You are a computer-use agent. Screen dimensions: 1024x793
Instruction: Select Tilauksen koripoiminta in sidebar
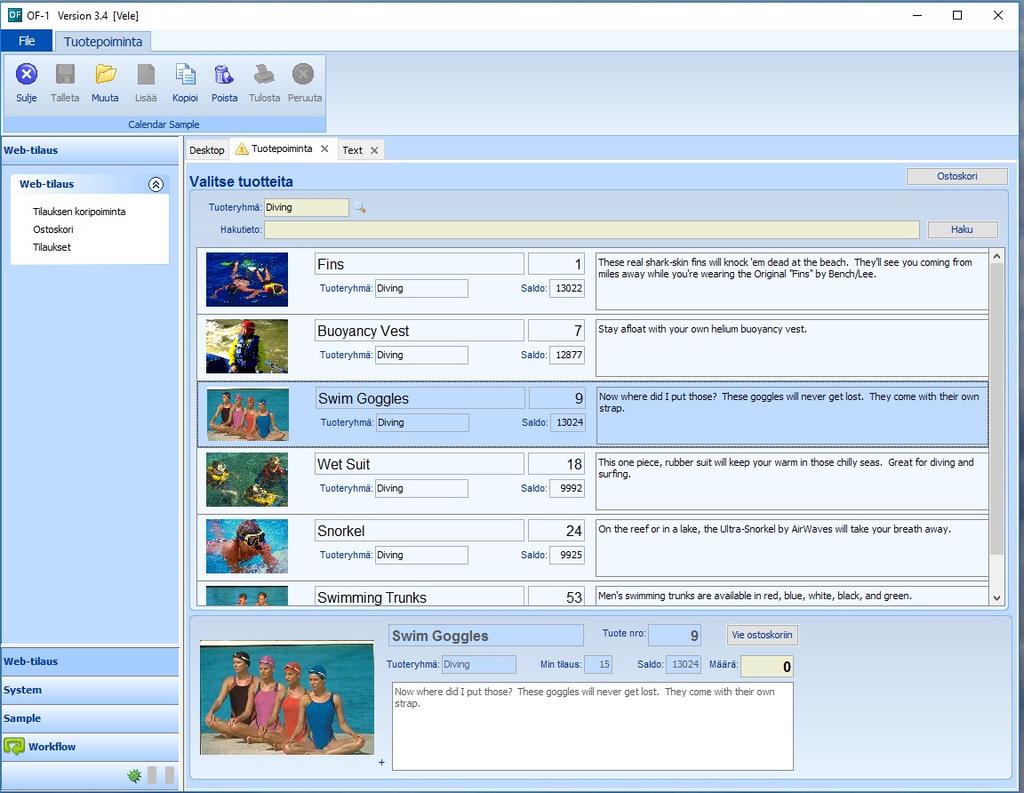point(79,212)
